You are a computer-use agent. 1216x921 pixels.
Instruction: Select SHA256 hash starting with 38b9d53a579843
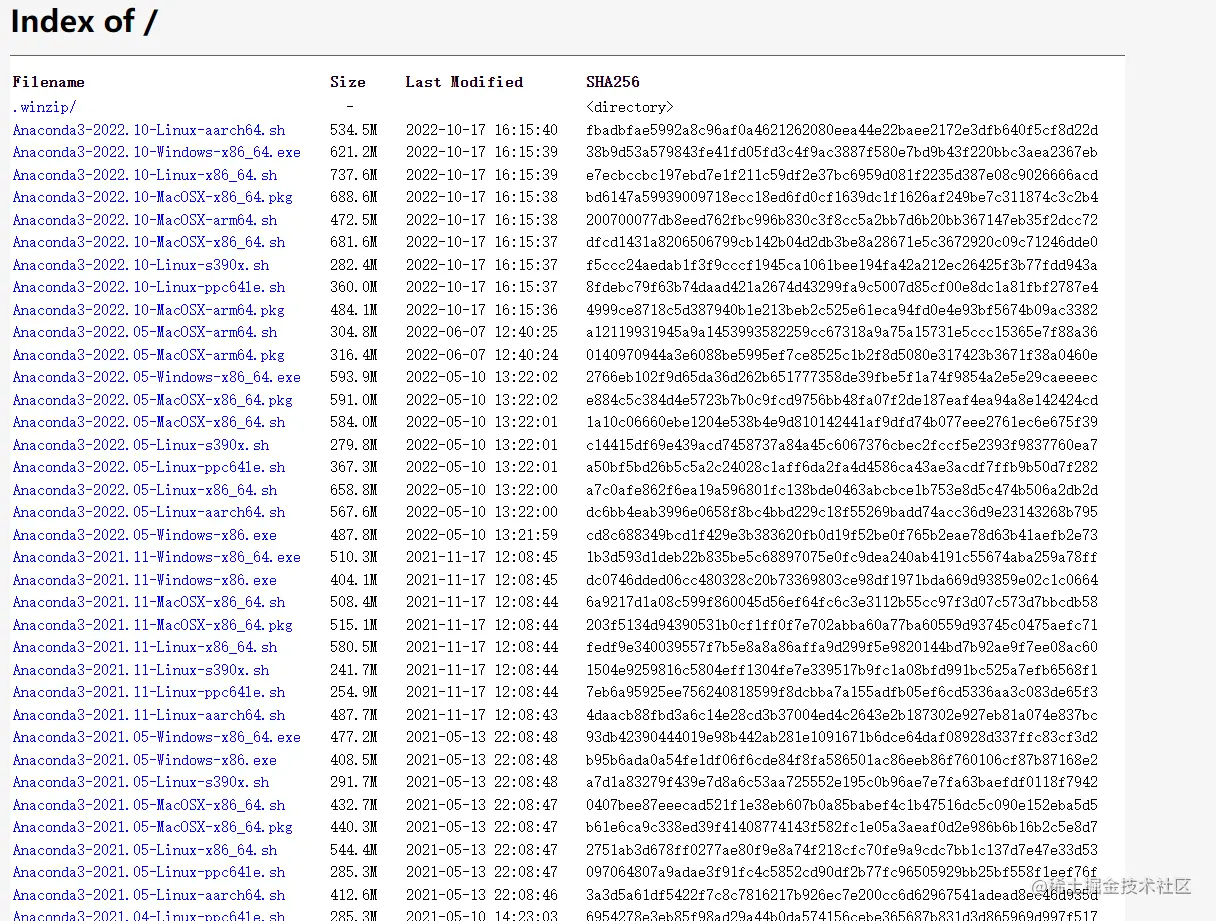pyautogui.click(x=842, y=152)
